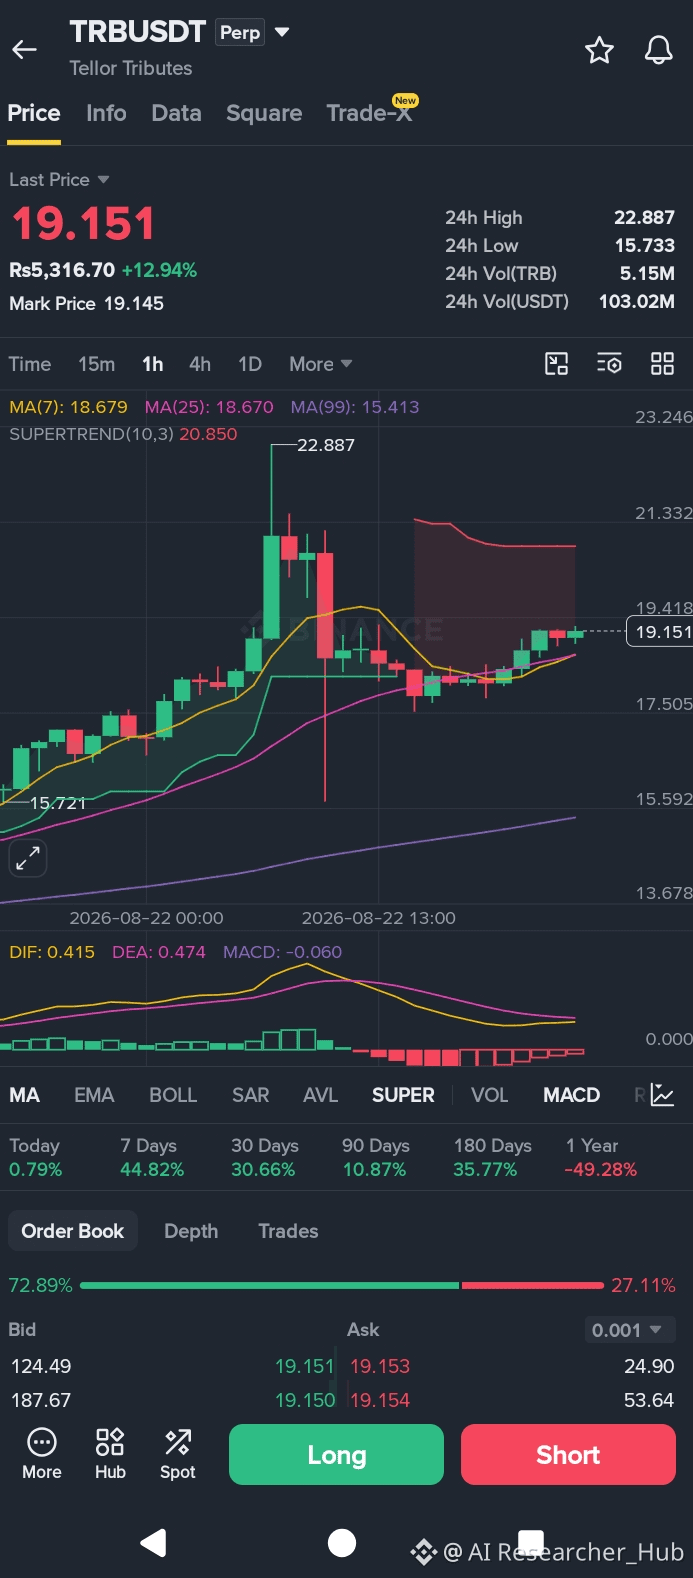Tap the 24h High value 22.887
This screenshot has height=1578, width=693.
[x=644, y=218]
